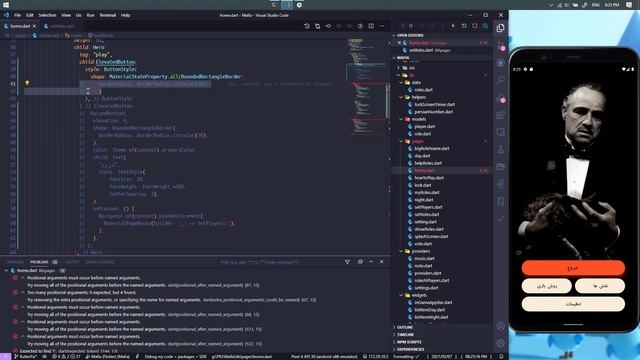Close home.dart in Open Editors list
The width and height of the screenshot is (640, 360).
coord(400,43)
